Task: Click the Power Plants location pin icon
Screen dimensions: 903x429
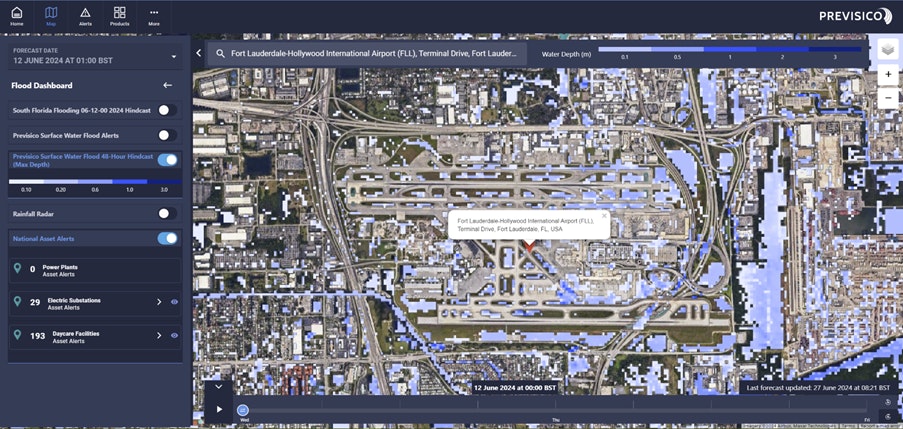Action: tap(17, 268)
